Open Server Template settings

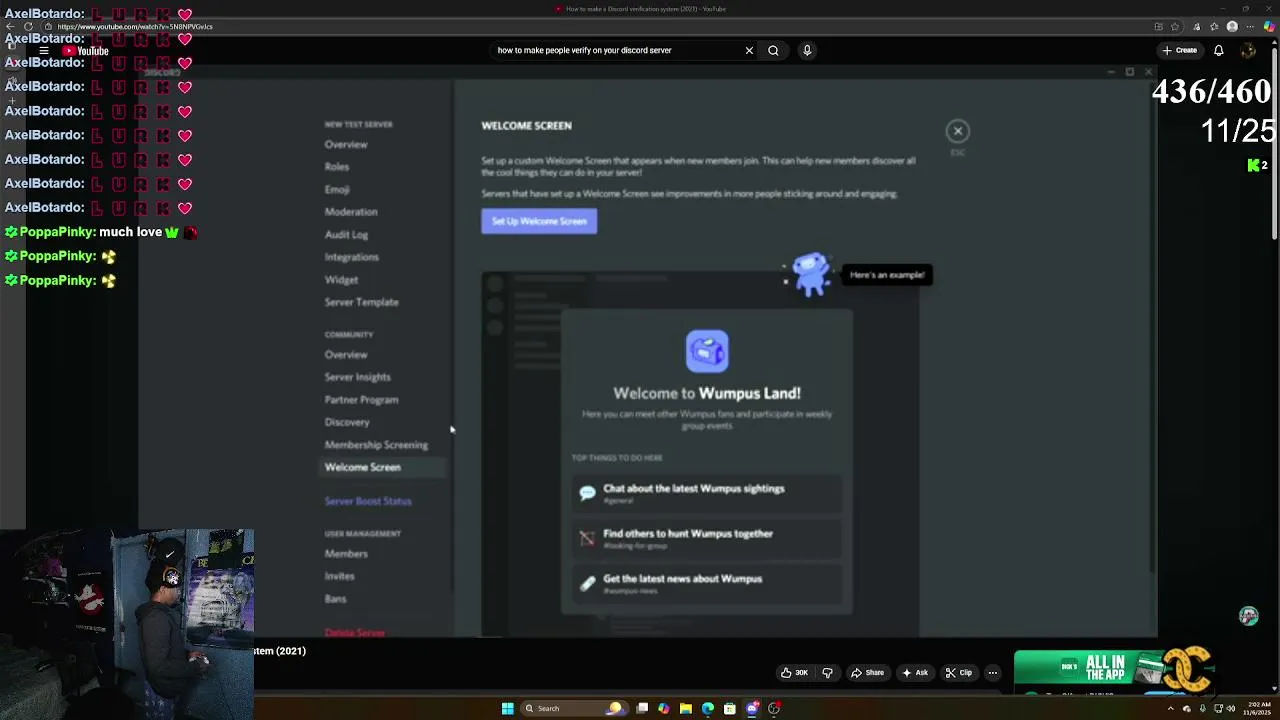pyautogui.click(x=361, y=302)
